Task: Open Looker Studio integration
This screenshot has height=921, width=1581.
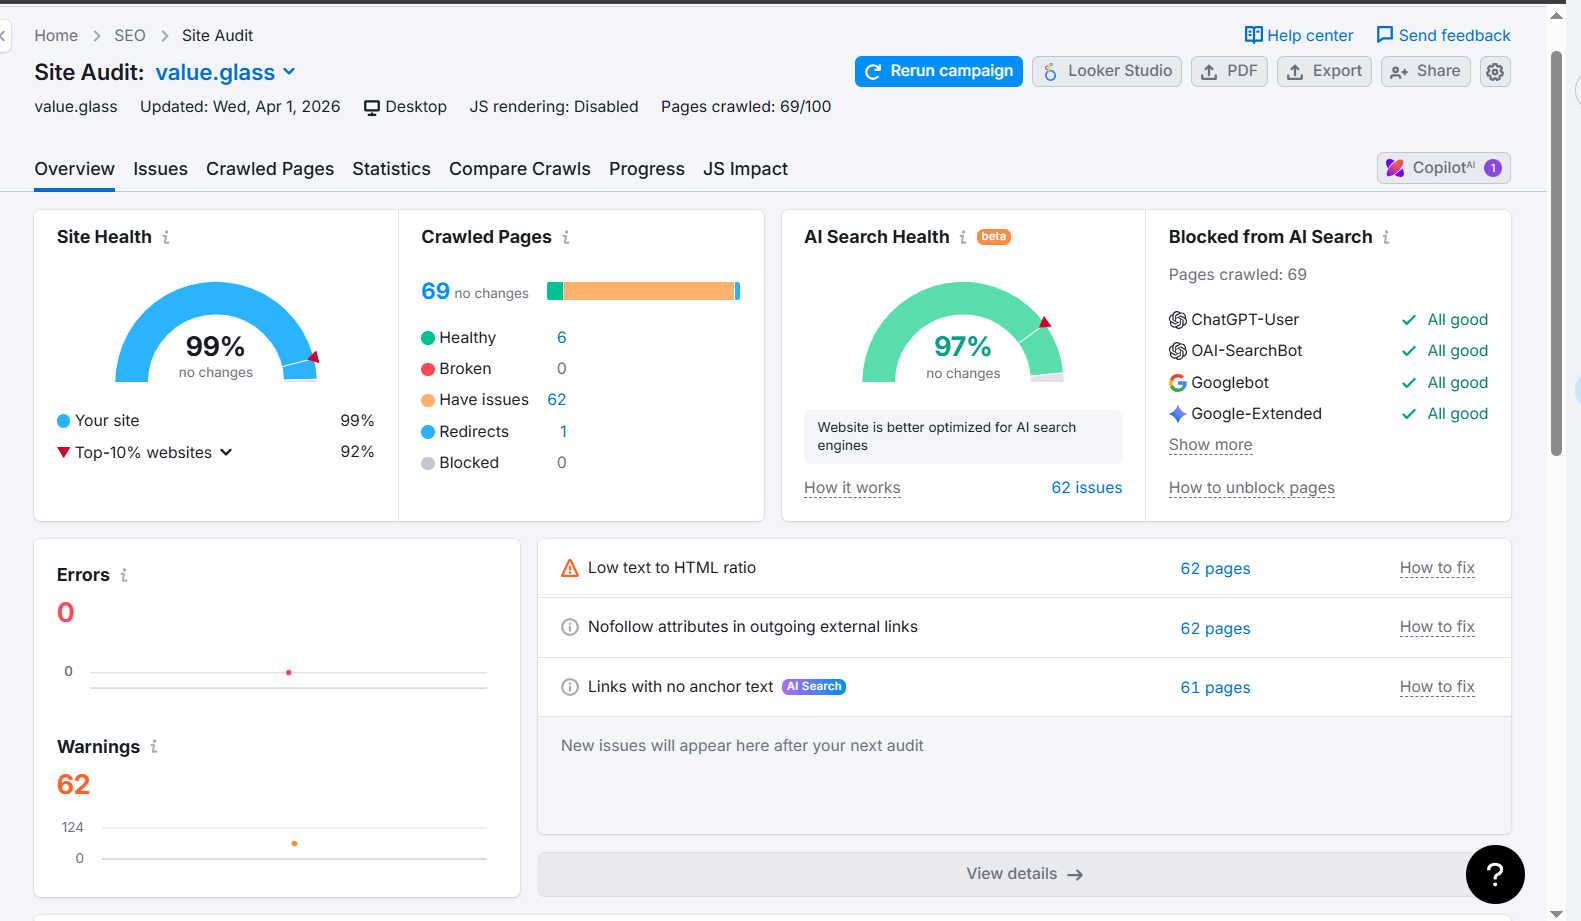Action: [1107, 72]
